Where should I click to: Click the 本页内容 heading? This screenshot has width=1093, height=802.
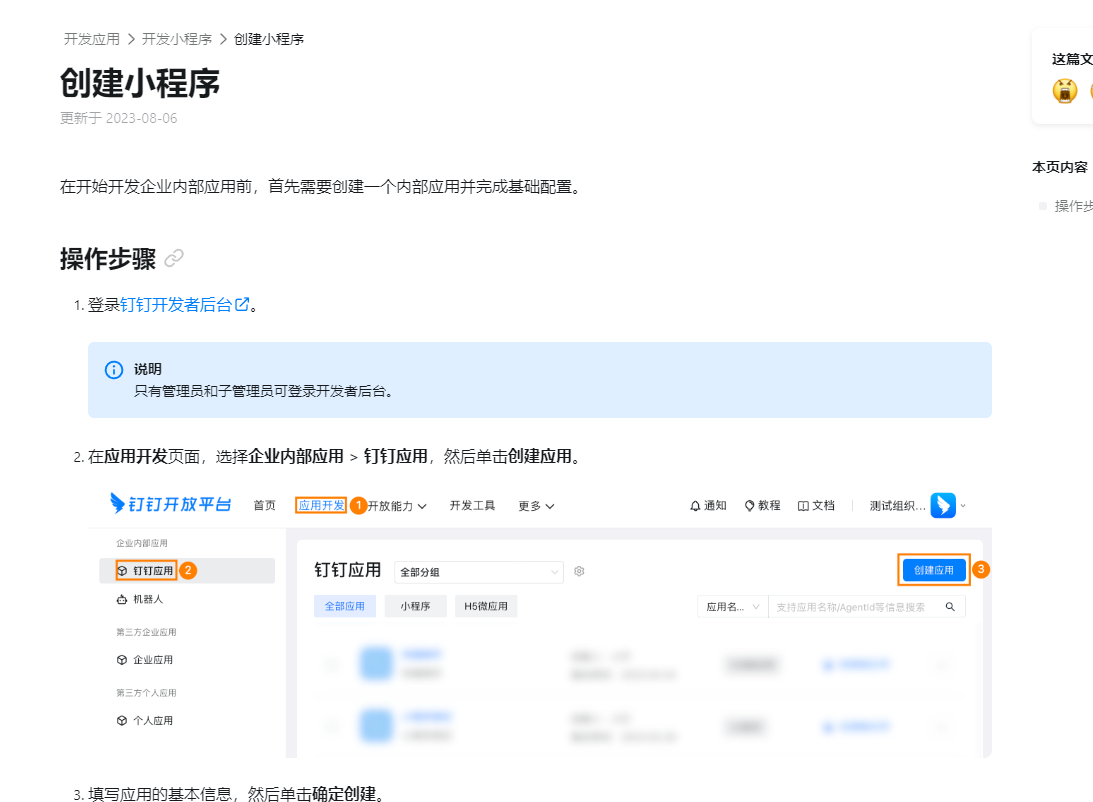pos(1060,167)
